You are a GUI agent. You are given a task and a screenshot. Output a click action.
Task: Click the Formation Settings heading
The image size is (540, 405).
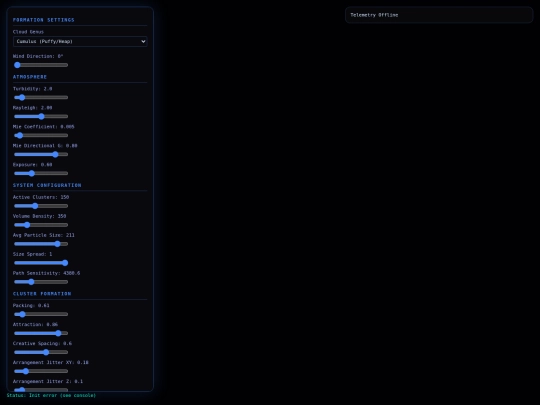click(43, 20)
